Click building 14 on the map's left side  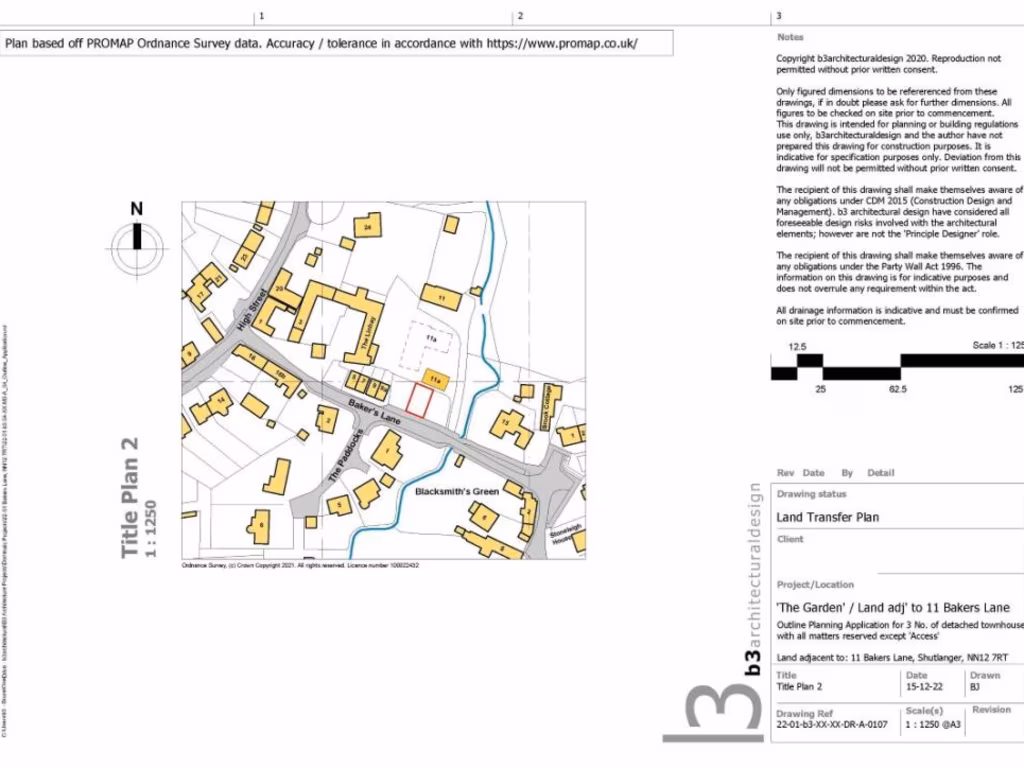(x=213, y=406)
